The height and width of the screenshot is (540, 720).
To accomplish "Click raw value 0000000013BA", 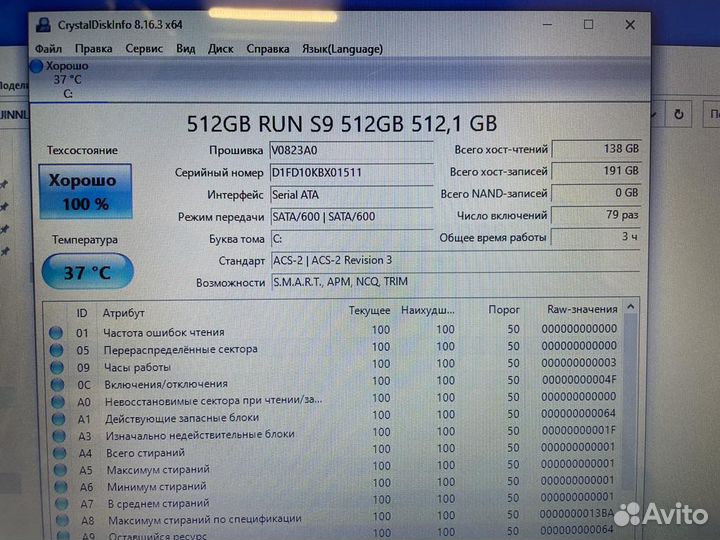I will (577, 513).
